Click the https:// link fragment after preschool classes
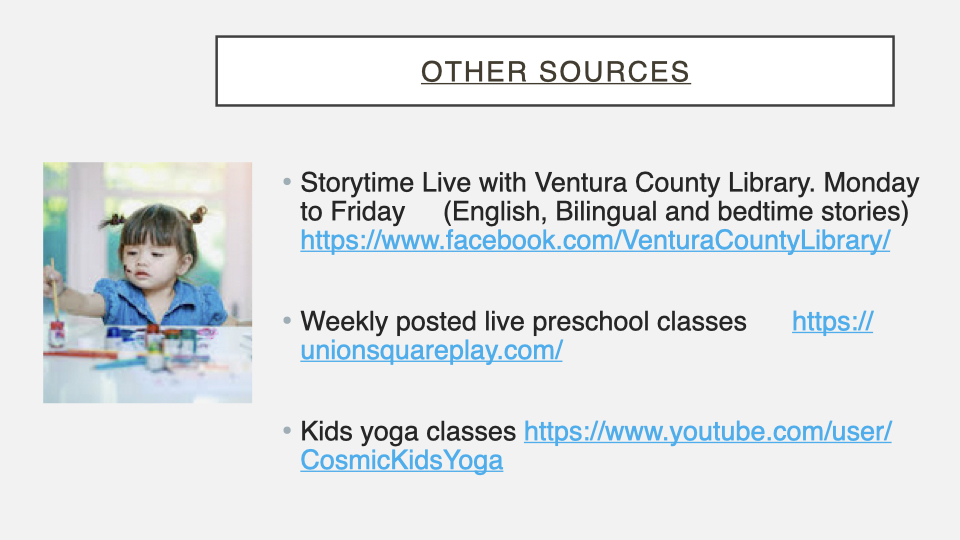960x540 pixels. click(x=832, y=322)
